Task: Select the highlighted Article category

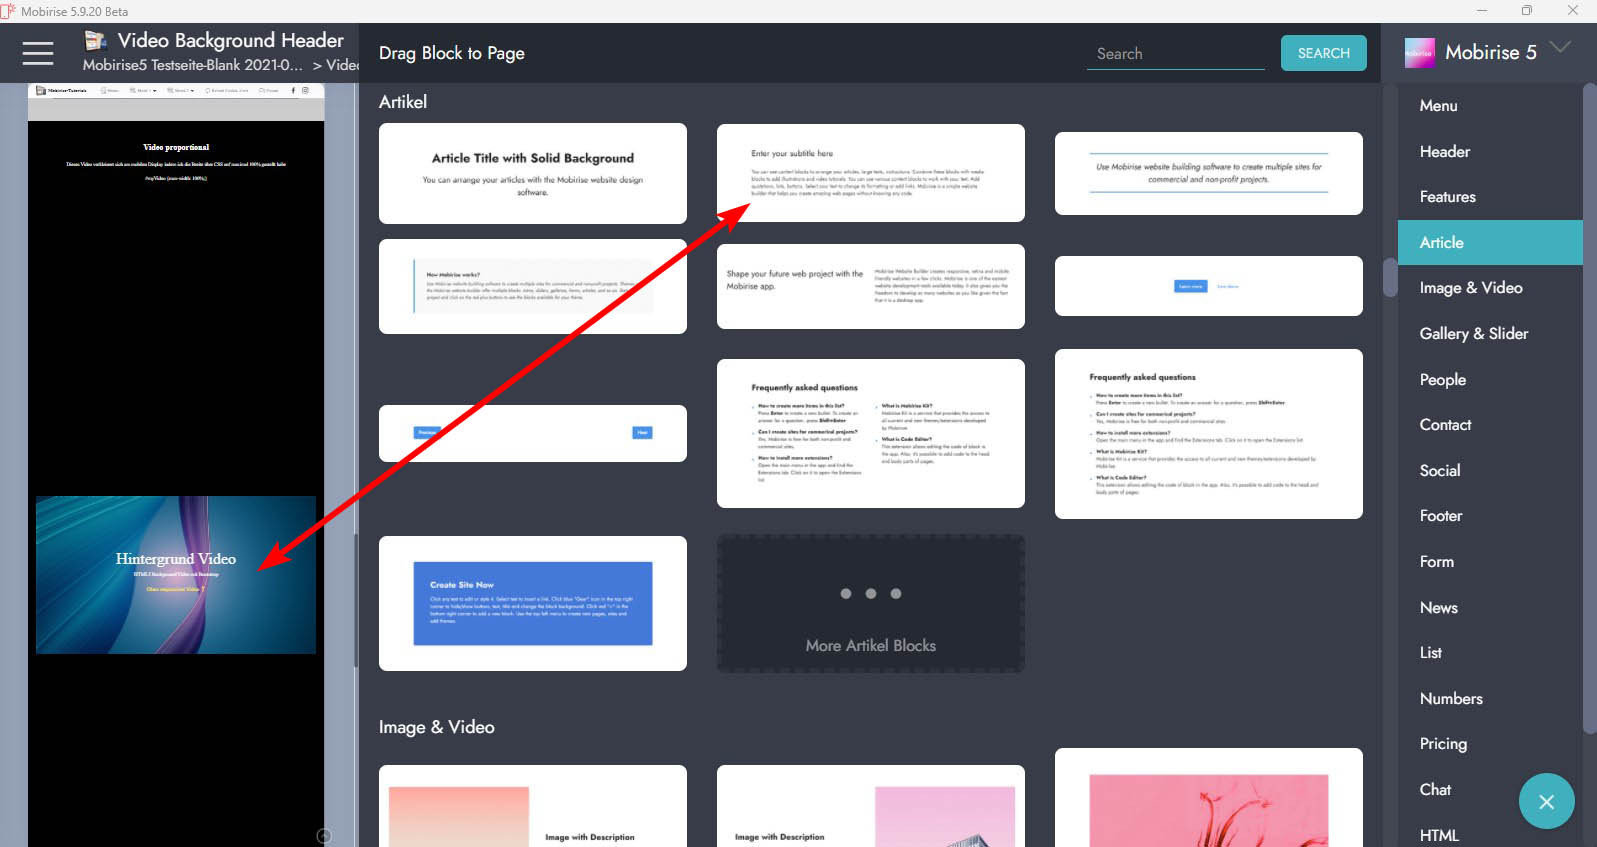Action: [x=1490, y=243]
